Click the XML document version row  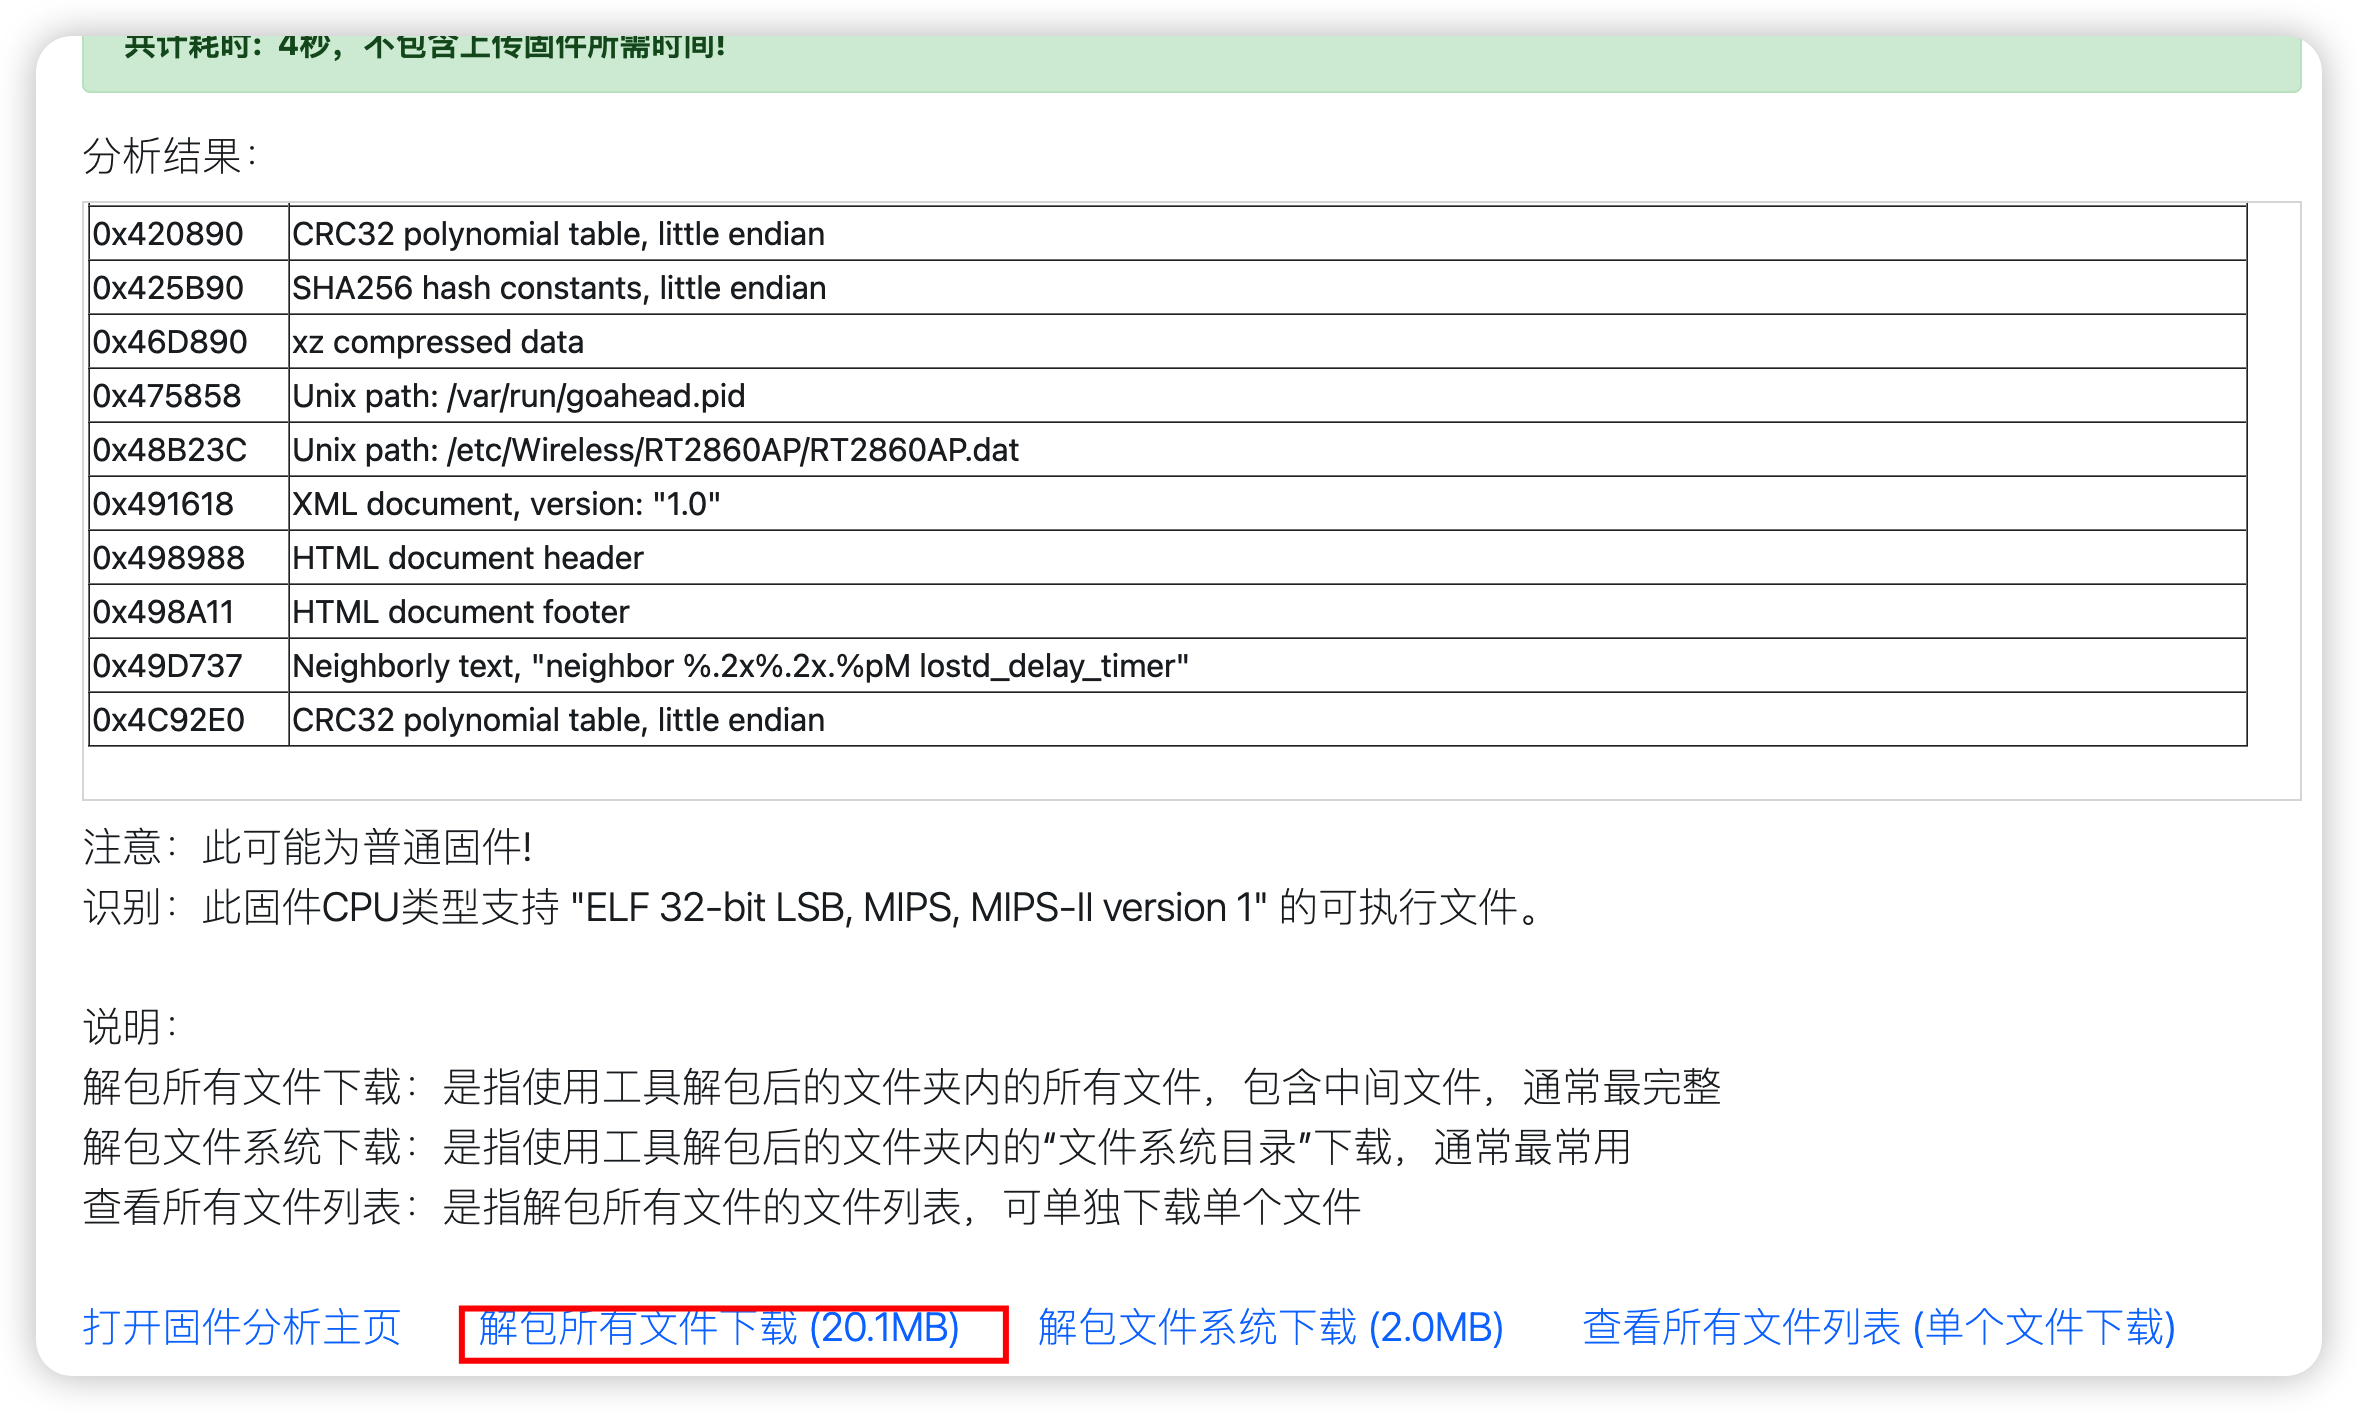pos(1168,504)
